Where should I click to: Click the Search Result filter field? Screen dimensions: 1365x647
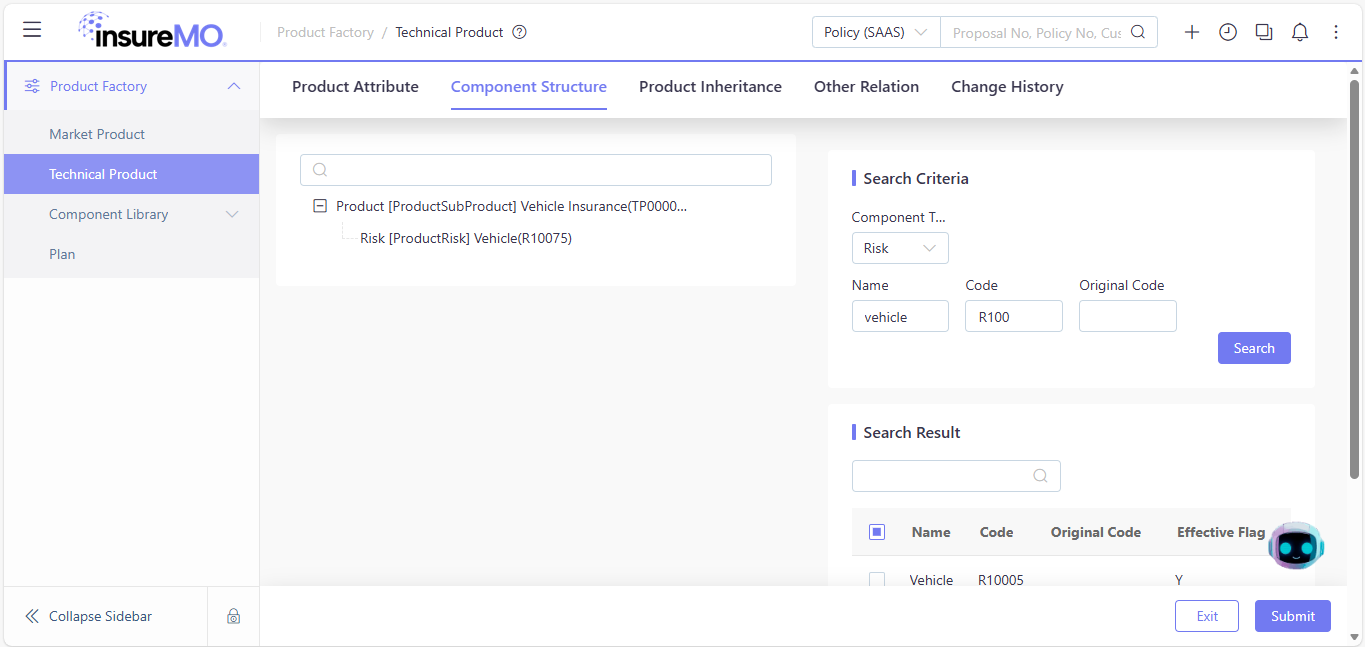point(956,476)
